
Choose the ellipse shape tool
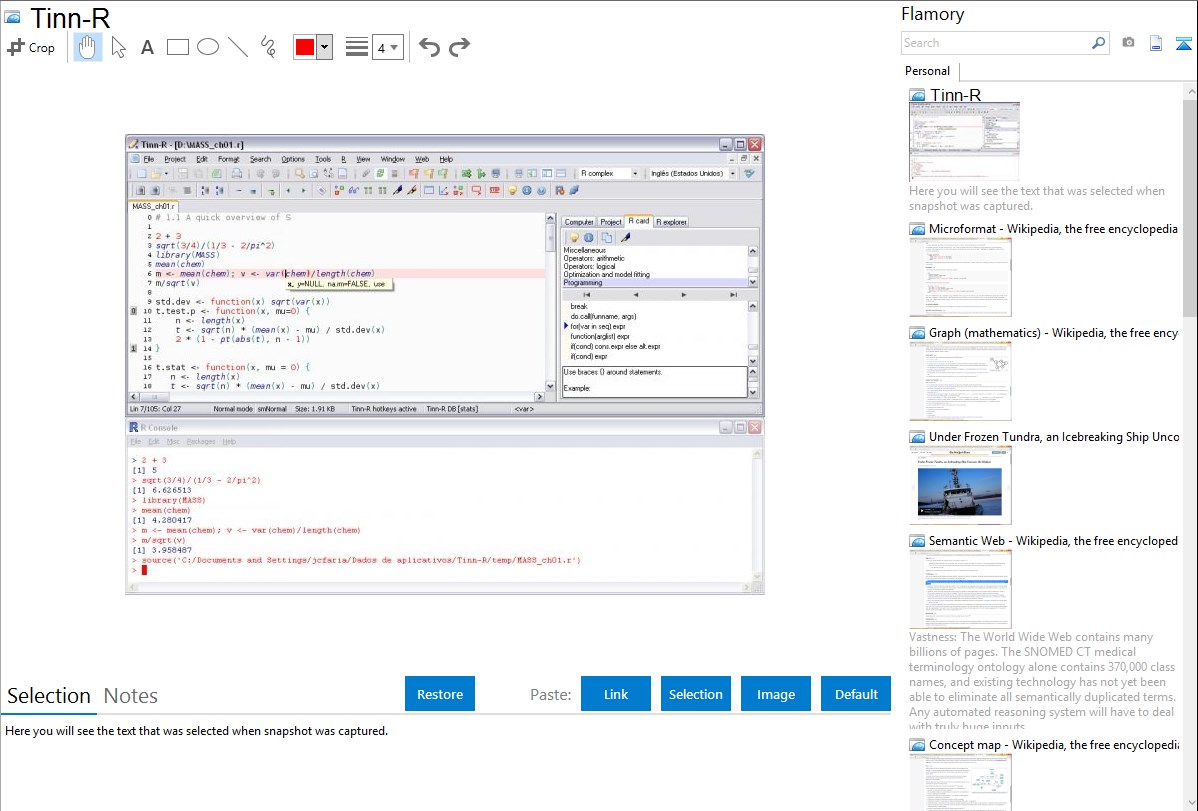[x=207, y=47]
